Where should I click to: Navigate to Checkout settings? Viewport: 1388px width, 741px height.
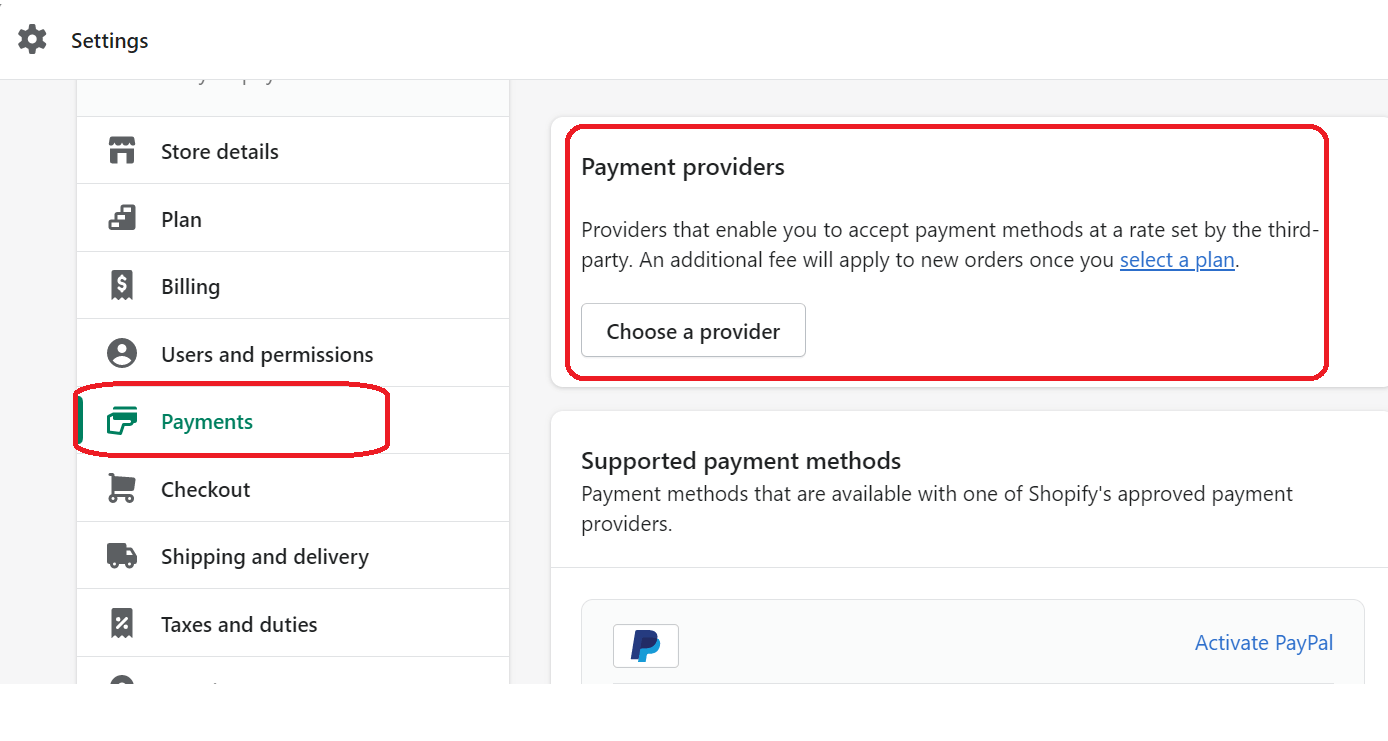205,488
